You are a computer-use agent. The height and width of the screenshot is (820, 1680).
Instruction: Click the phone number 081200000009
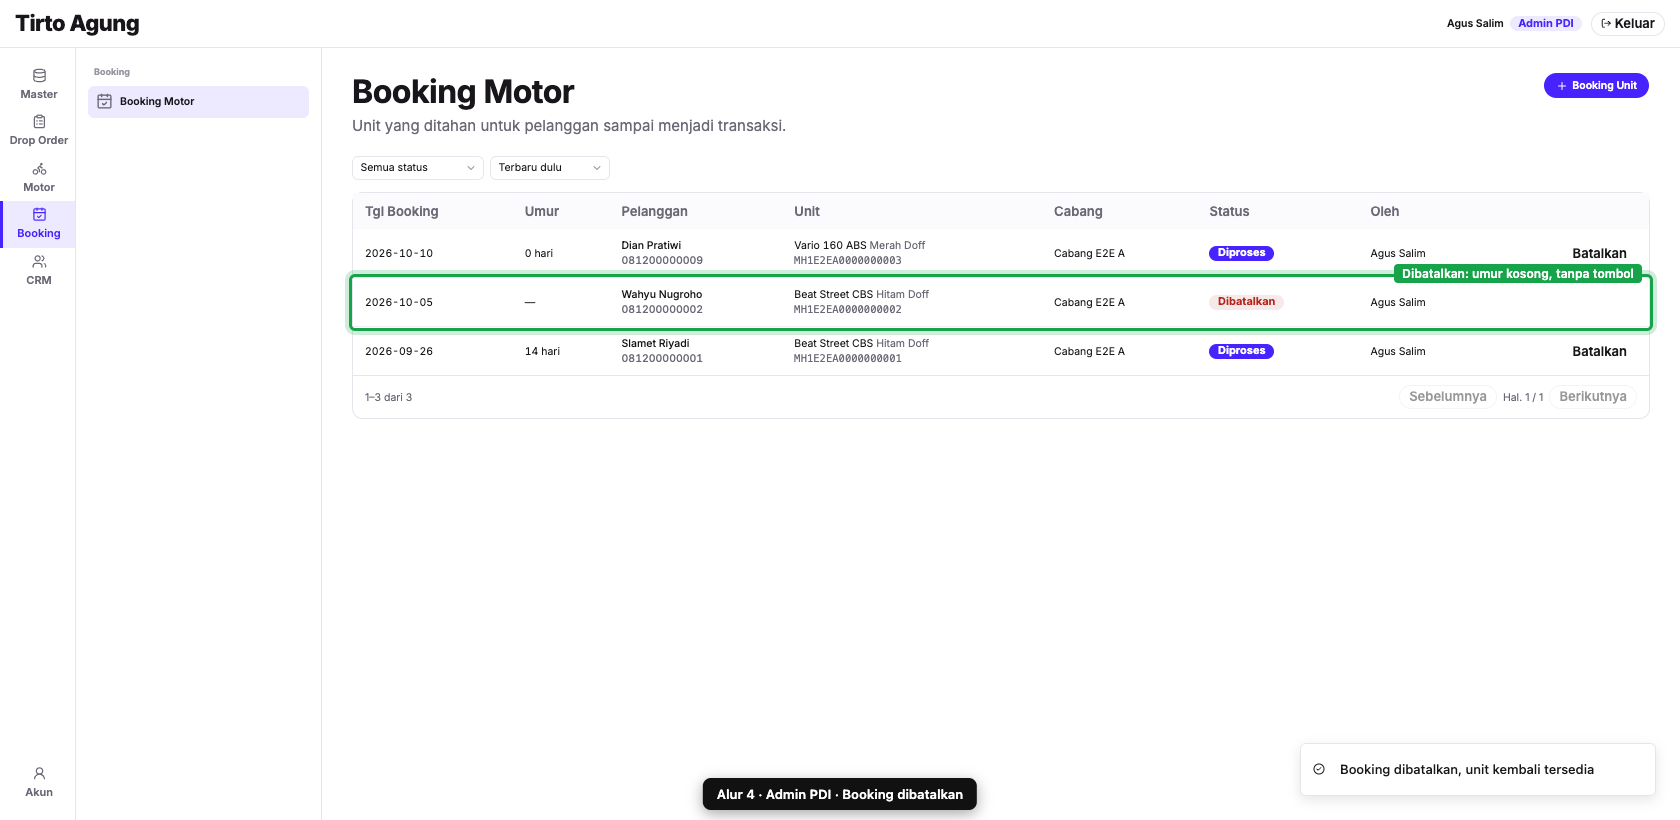[x=662, y=261]
